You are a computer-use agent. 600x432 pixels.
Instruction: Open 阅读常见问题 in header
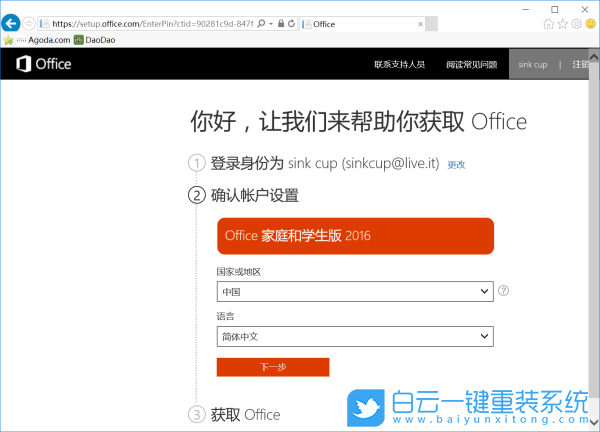point(471,64)
